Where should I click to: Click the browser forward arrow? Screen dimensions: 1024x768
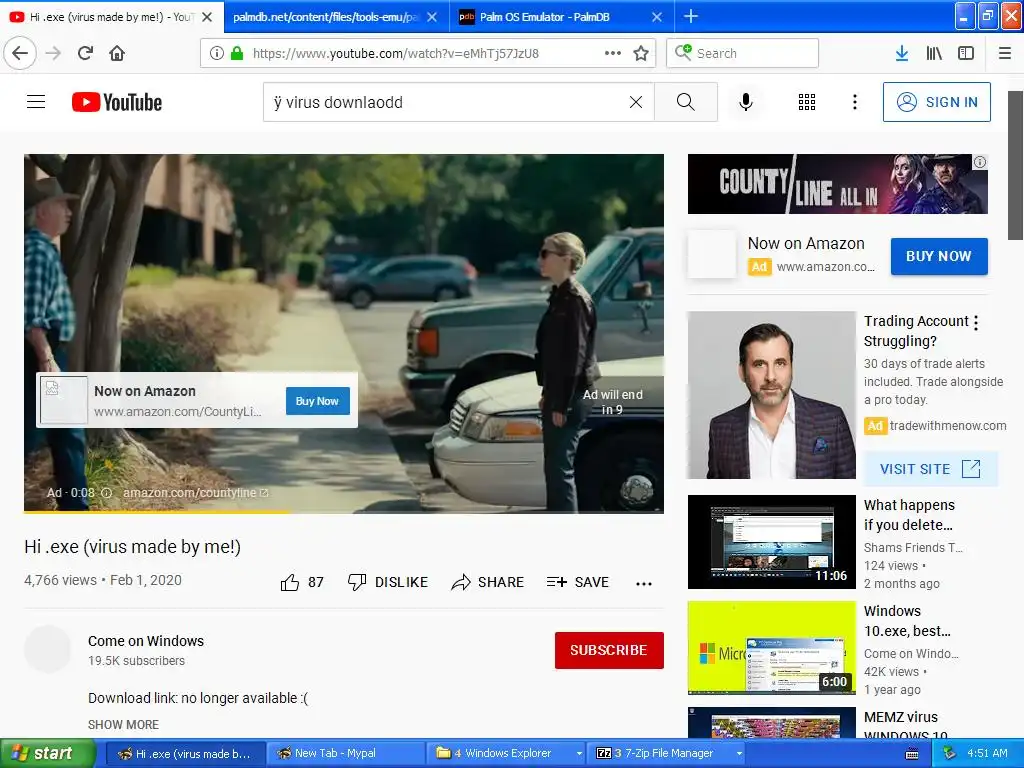(54, 54)
